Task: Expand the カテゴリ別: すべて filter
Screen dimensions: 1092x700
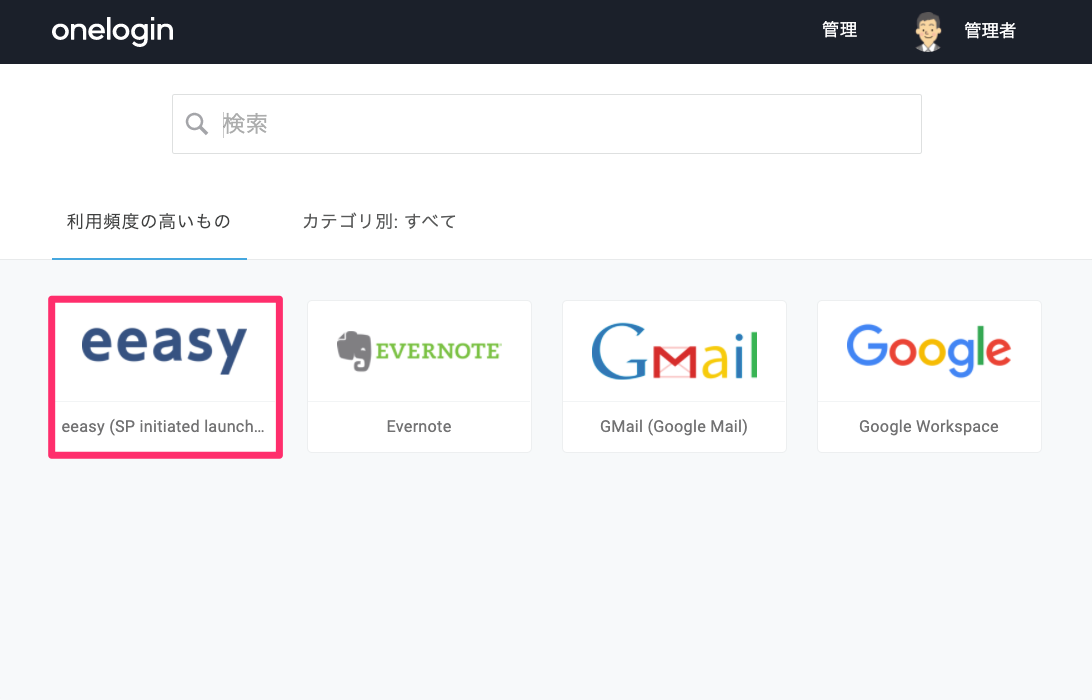Action: coord(380,221)
